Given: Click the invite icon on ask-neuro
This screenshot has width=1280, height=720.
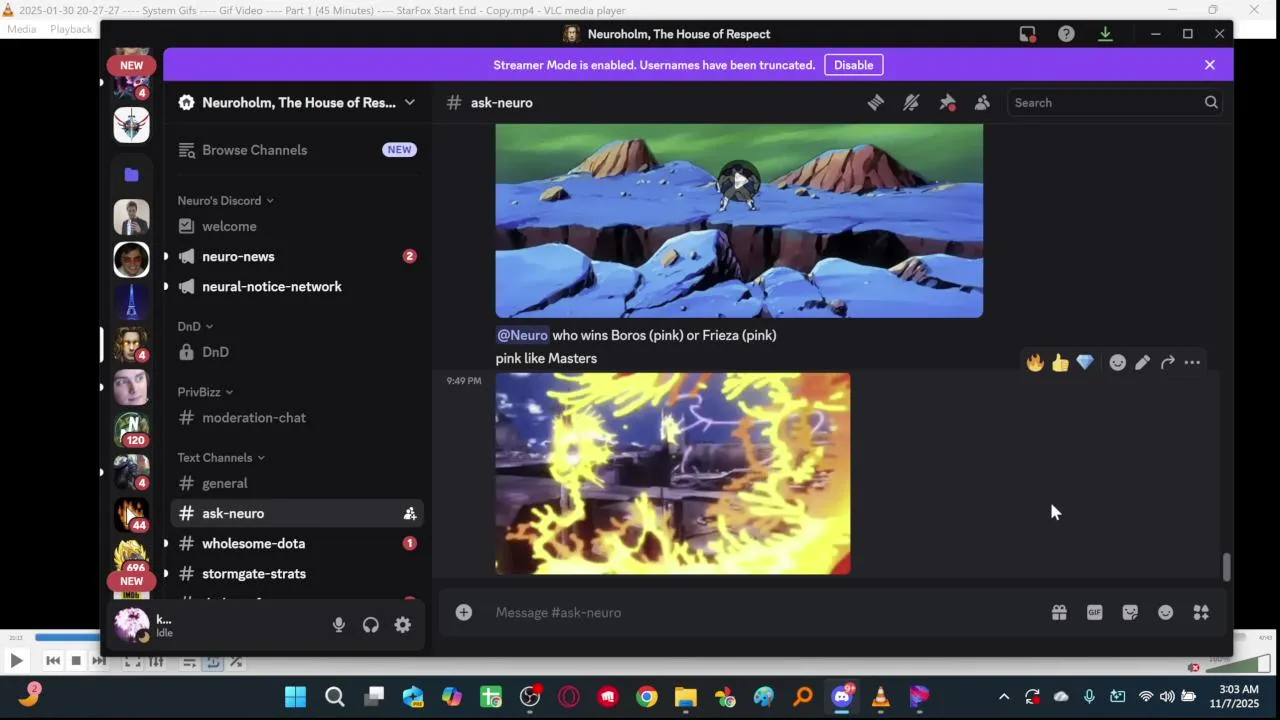Looking at the screenshot, I should pyautogui.click(x=410, y=513).
